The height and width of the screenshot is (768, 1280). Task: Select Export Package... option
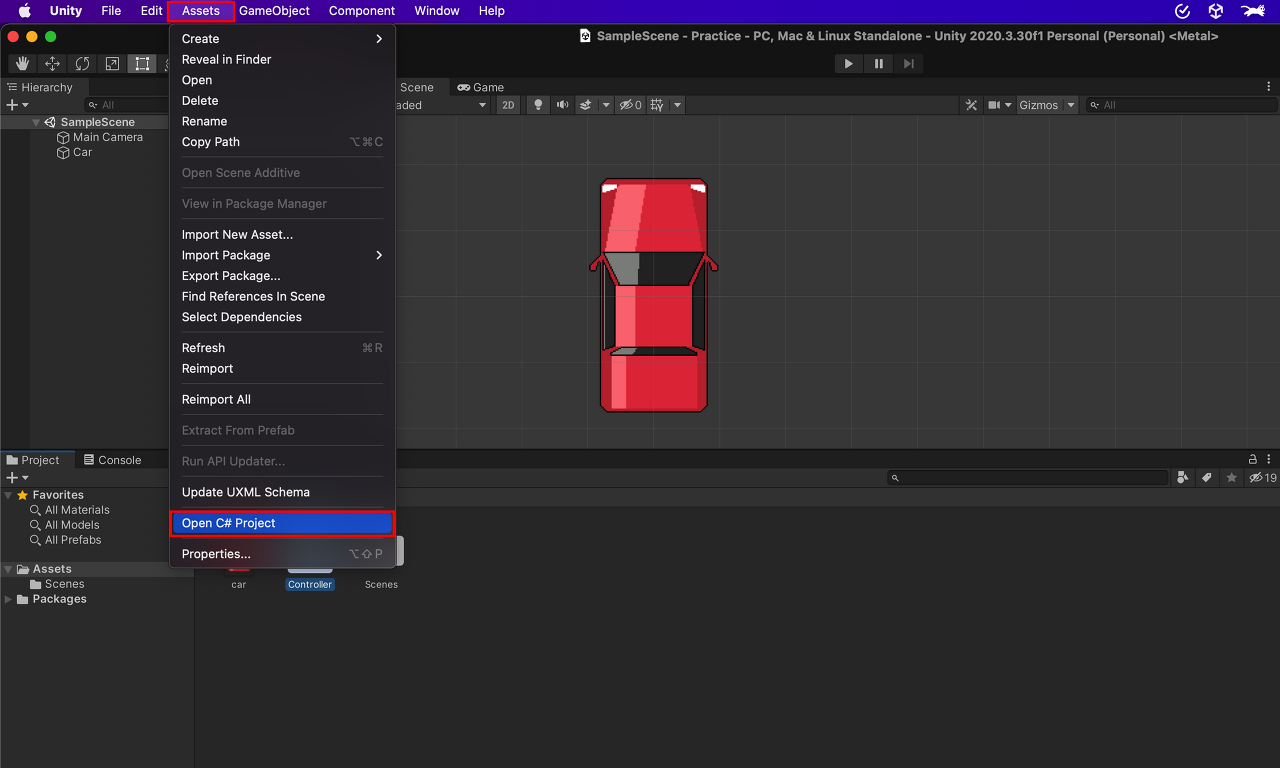click(231, 276)
